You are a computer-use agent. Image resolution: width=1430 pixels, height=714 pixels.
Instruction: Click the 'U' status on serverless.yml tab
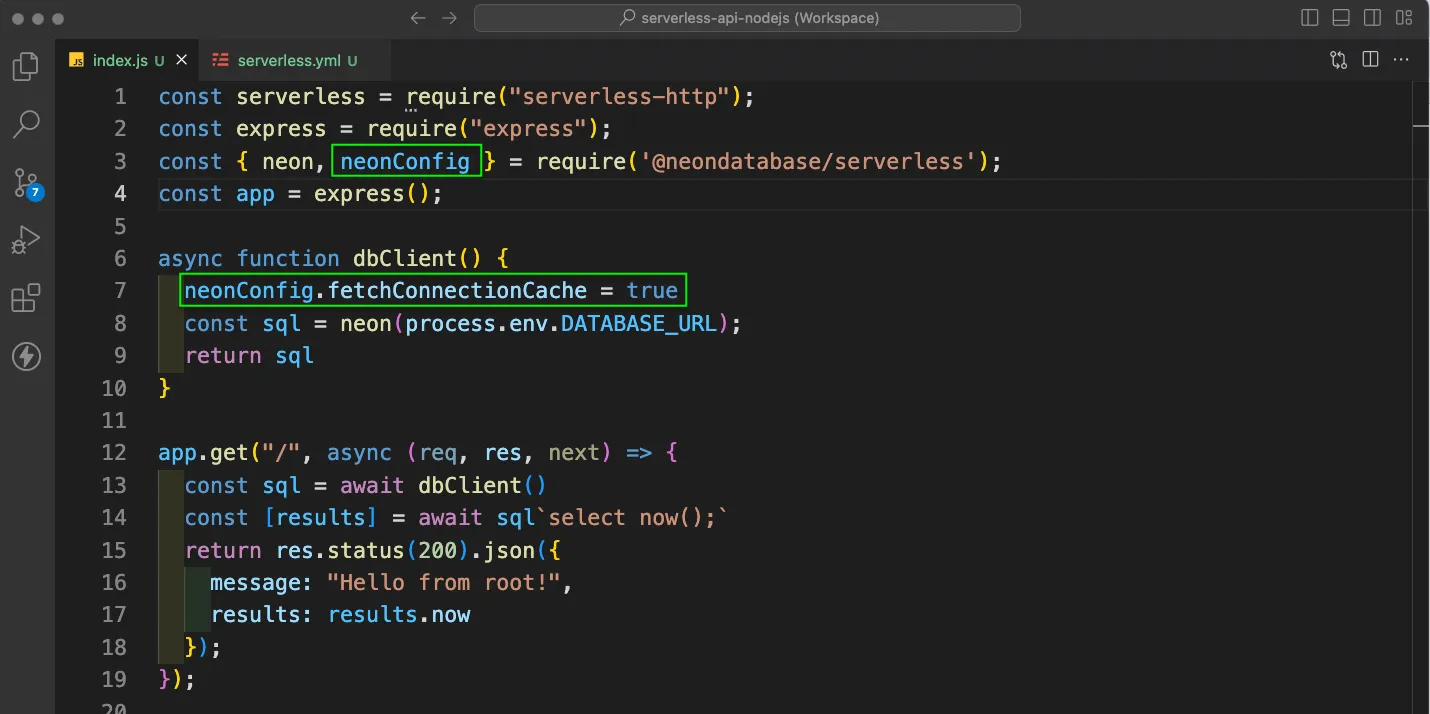tap(352, 61)
